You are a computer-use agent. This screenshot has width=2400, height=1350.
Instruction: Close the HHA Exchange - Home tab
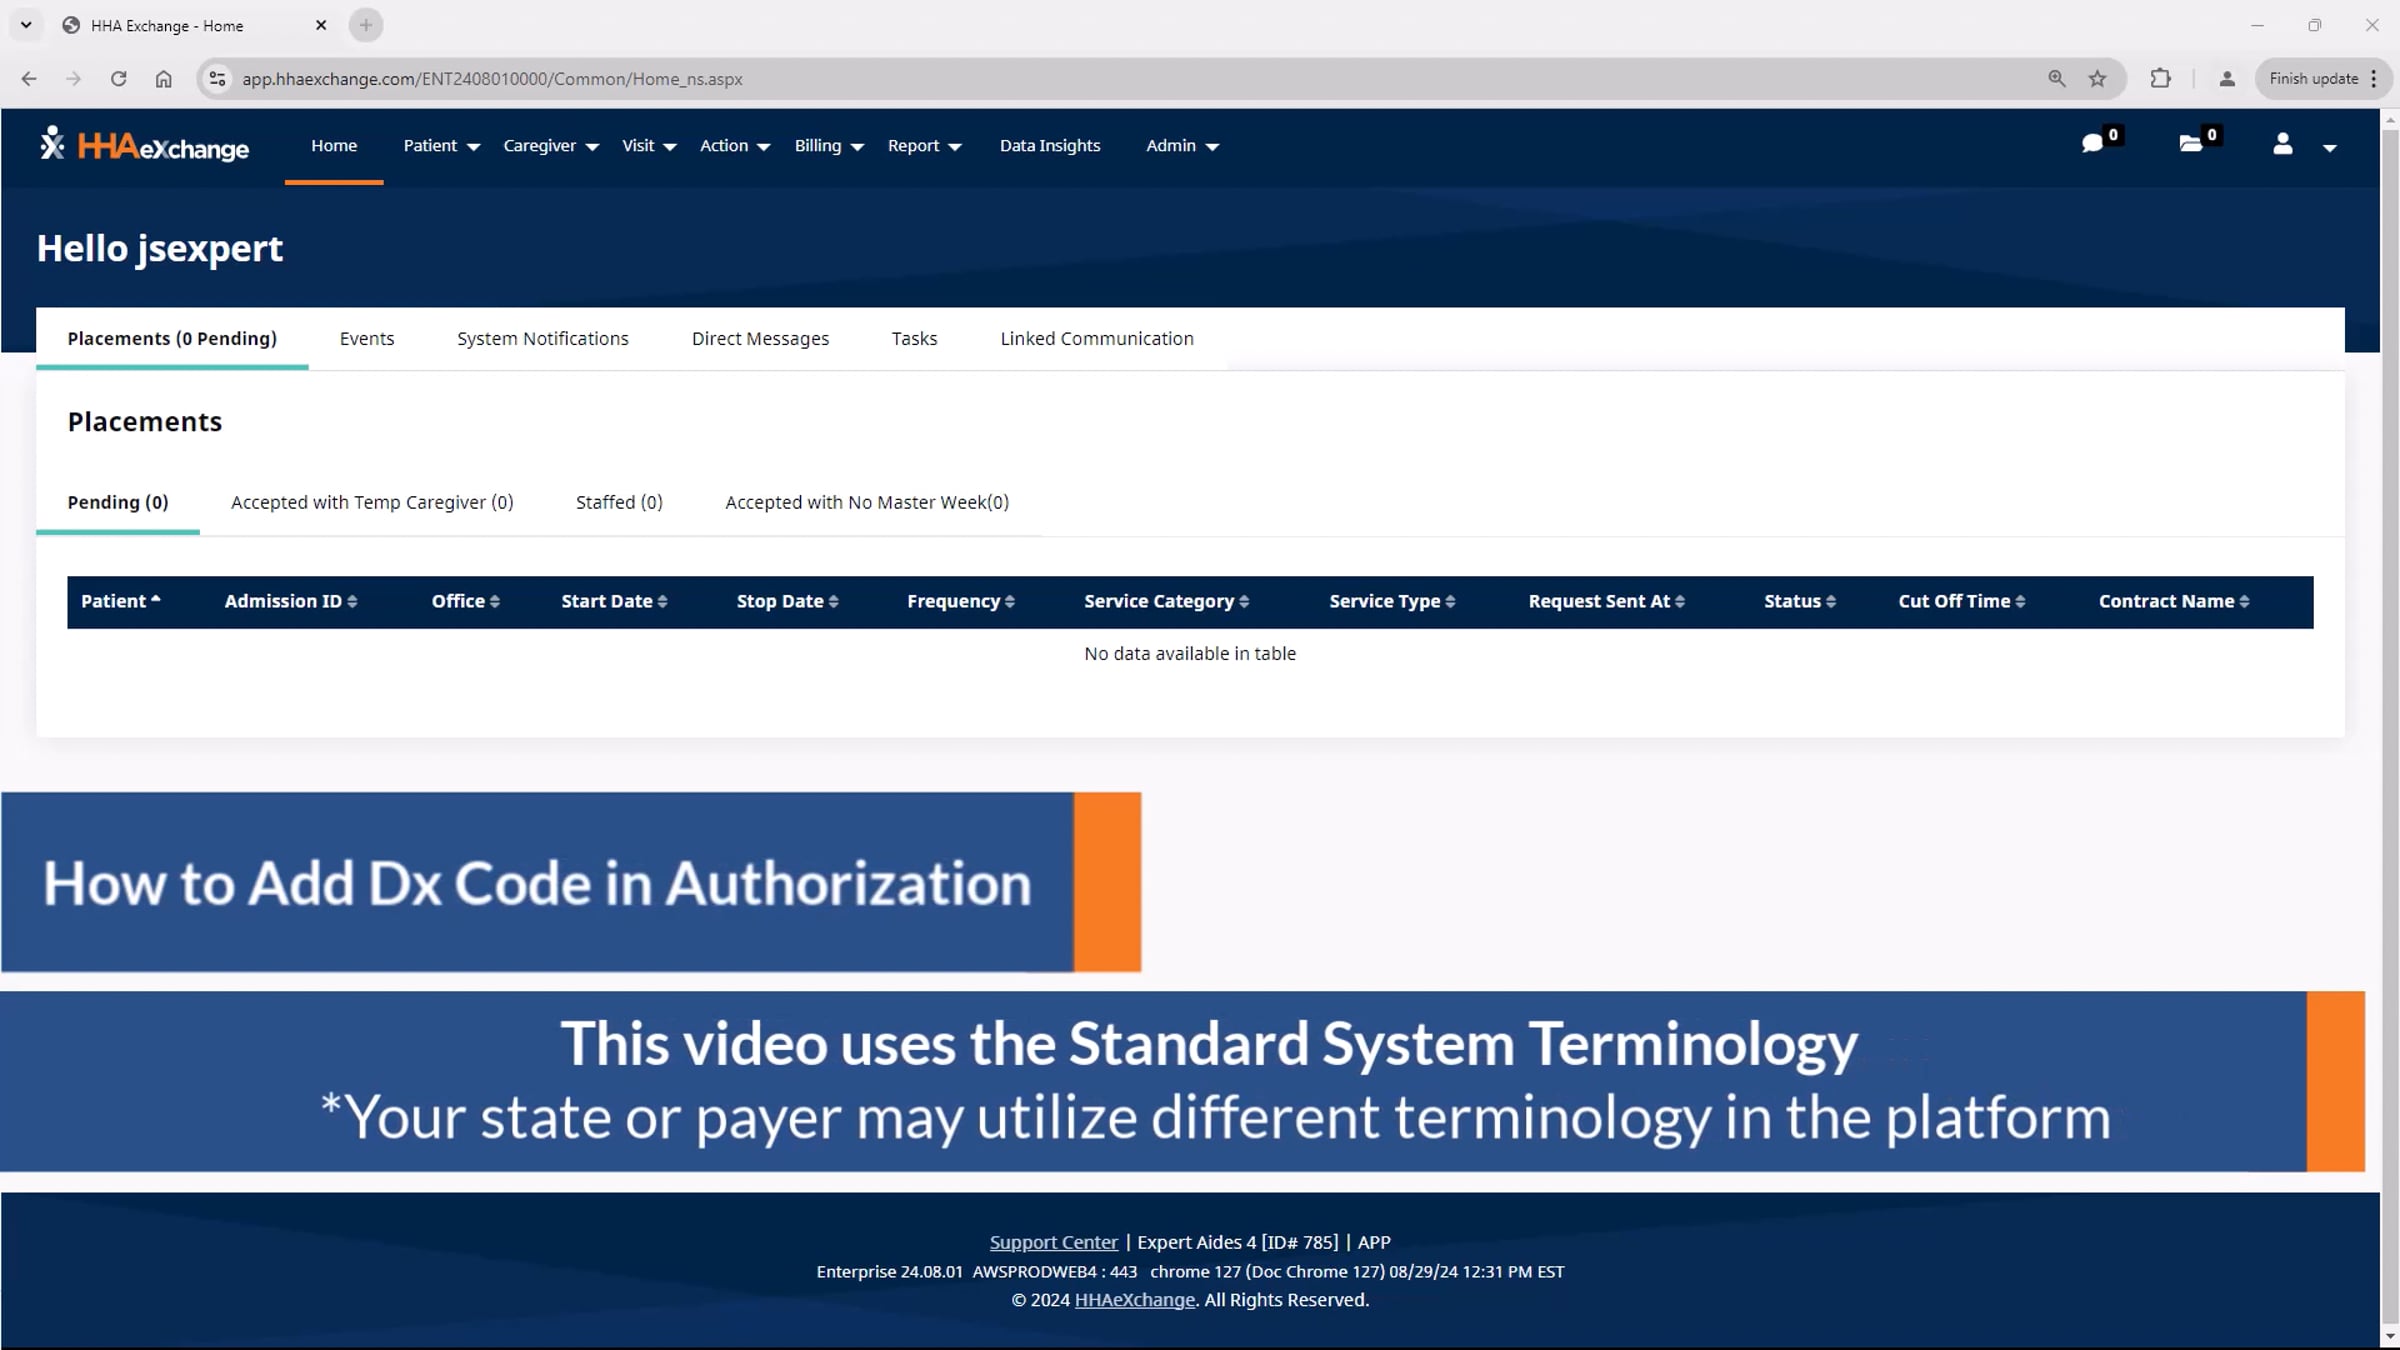(x=321, y=26)
